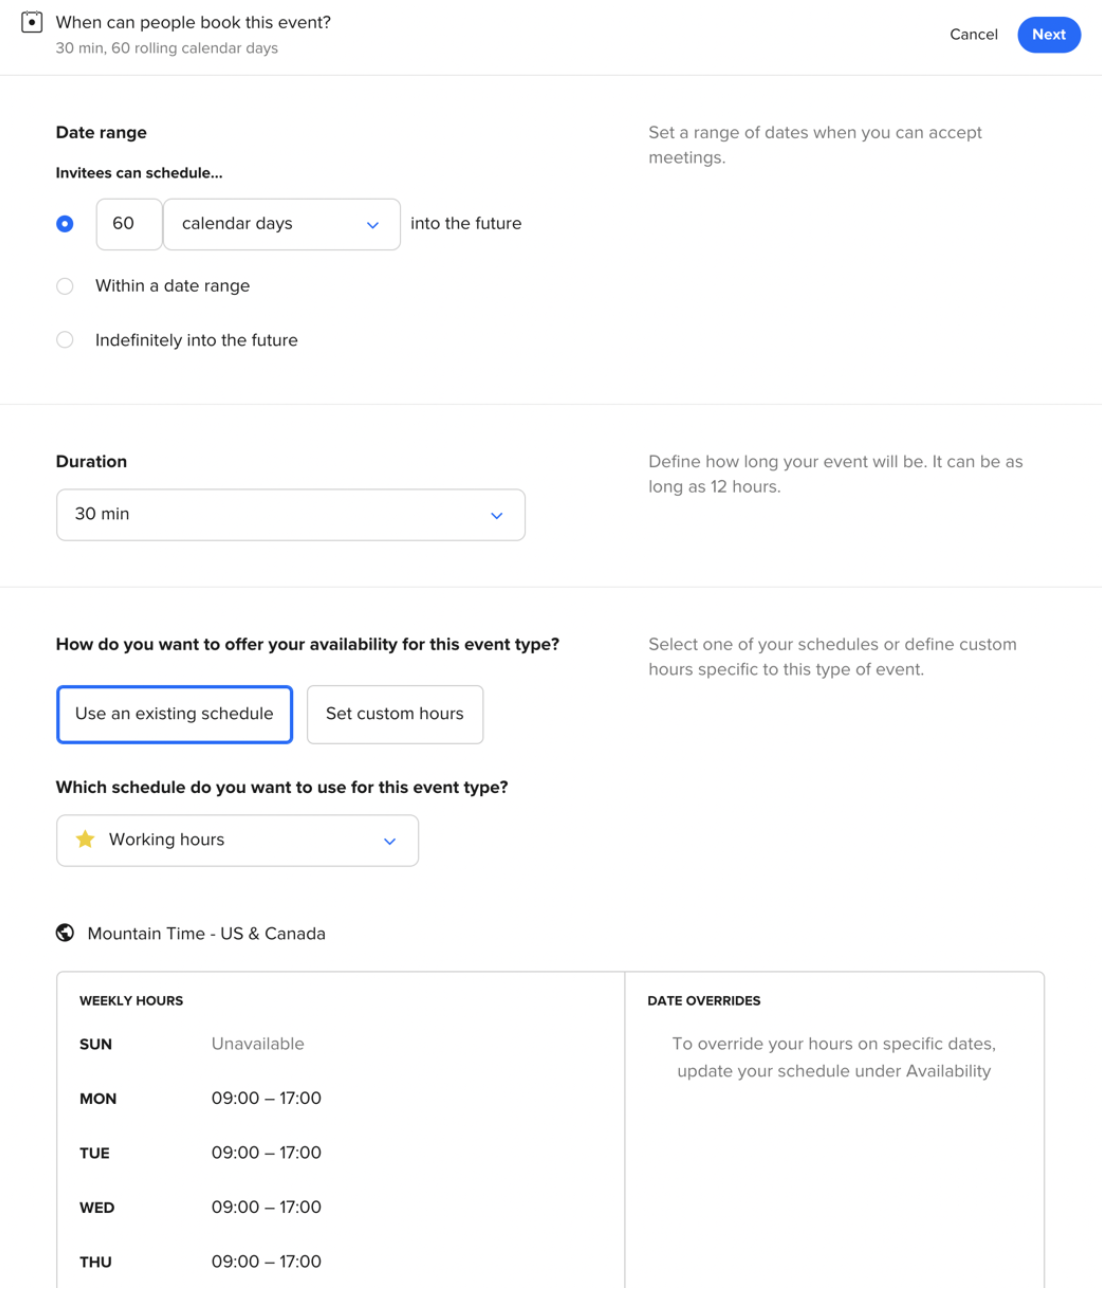Screen dimensions: 1102x1300
Task: Select Use an existing schedule
Action: (174, 714)
